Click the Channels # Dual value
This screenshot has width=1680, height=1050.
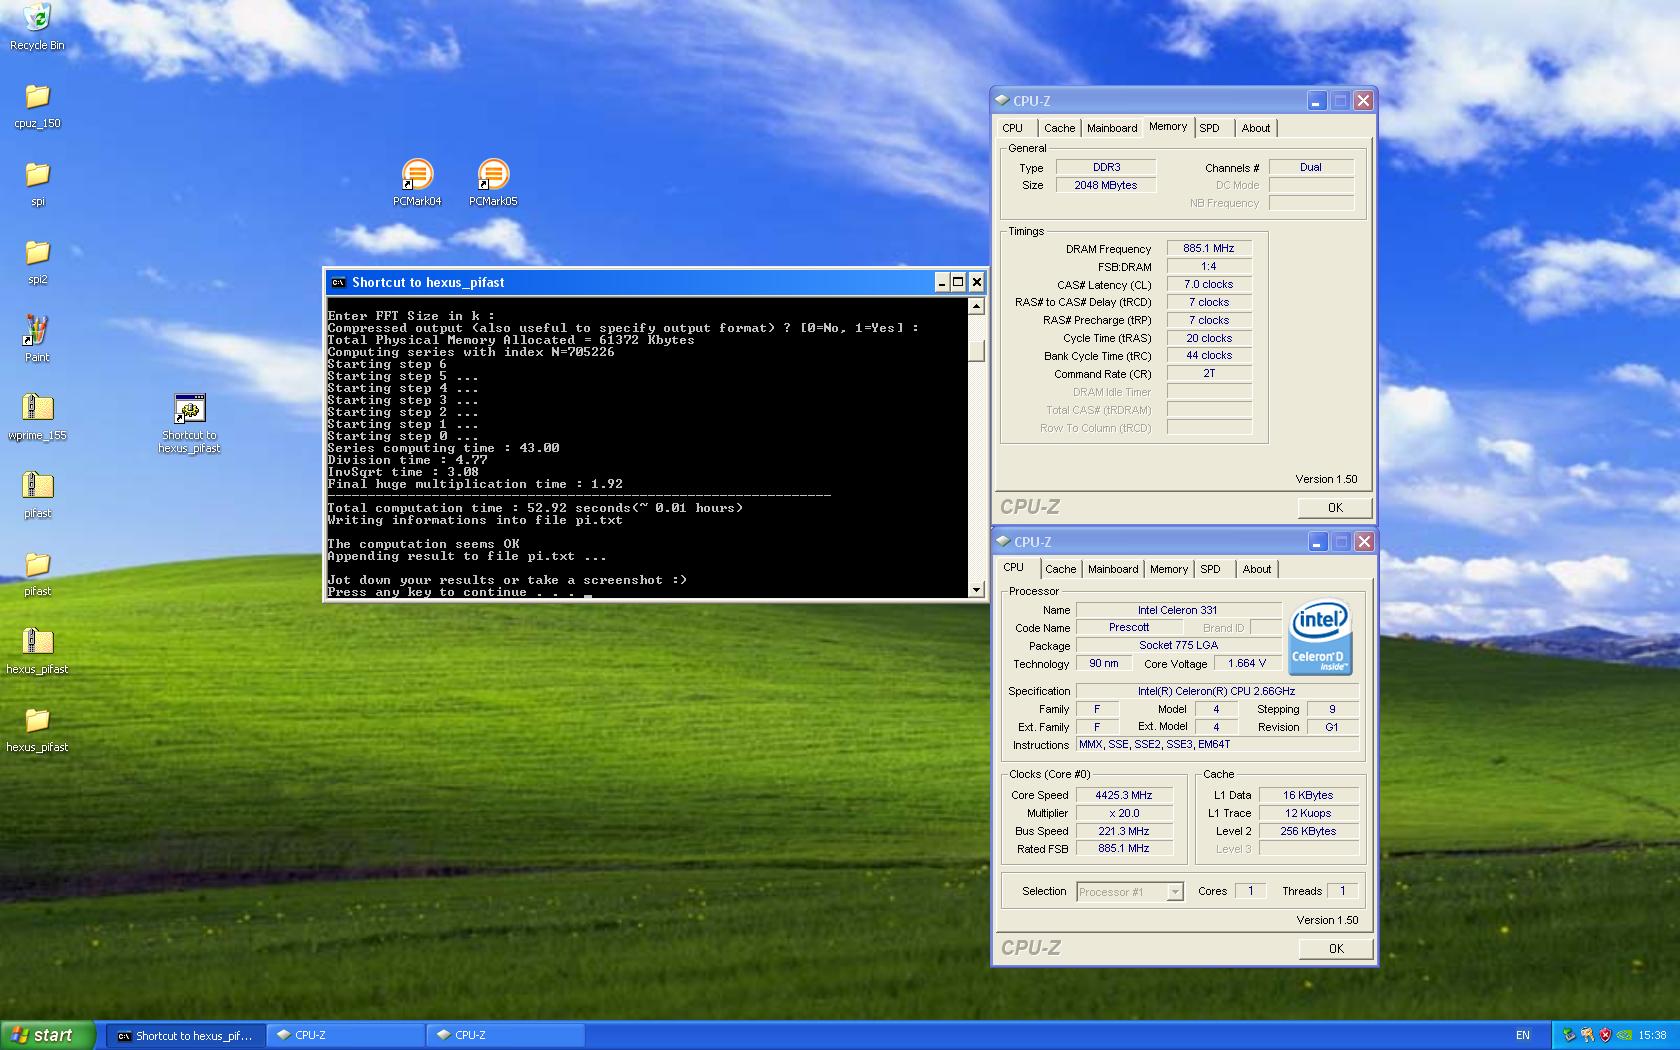pyautogui.click(x=1311, y=167)
